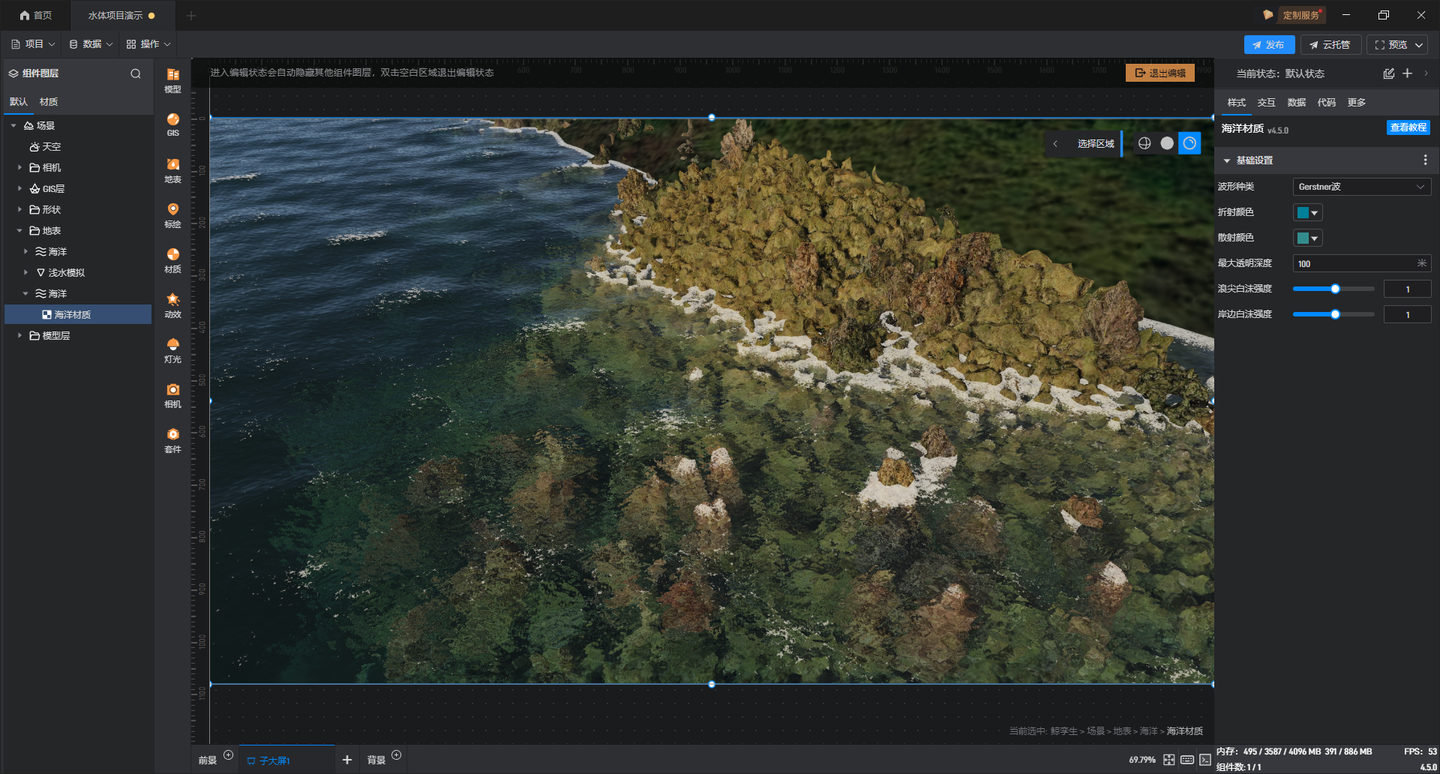Click the fit-to-screen icon near zoom percentage

tap(1169, 760)
